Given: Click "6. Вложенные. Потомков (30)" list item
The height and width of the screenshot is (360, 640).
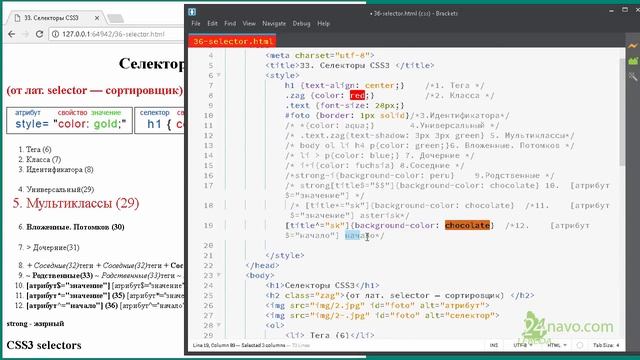Looking at the screenshot, I should point(71,227).
